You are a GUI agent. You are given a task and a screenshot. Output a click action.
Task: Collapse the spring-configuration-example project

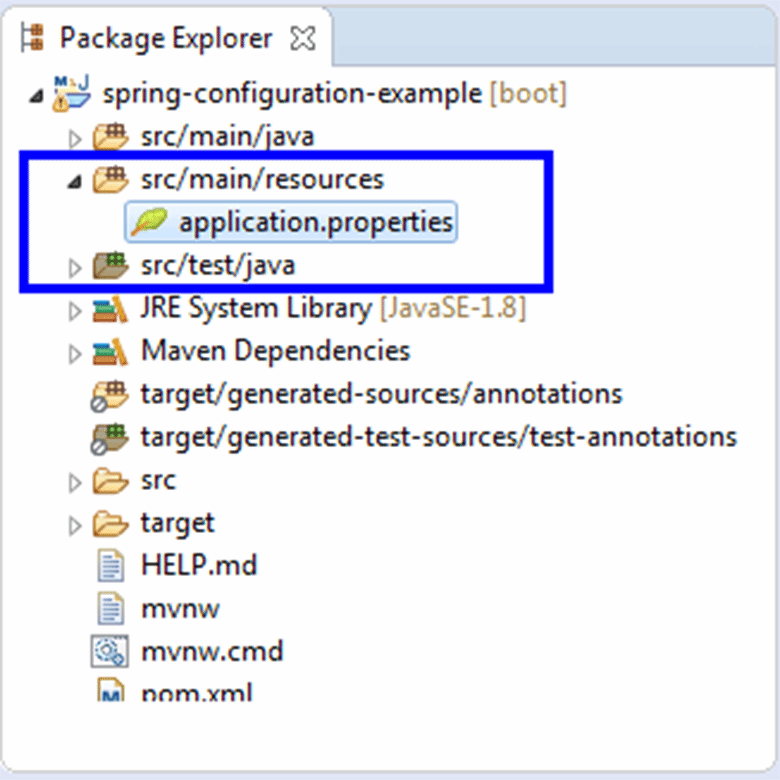36,96
